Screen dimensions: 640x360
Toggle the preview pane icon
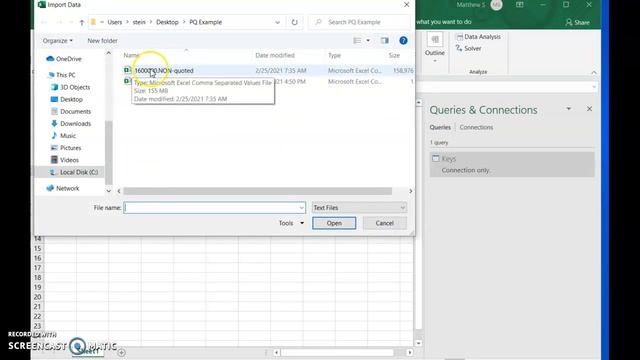[x=384, y=40]
